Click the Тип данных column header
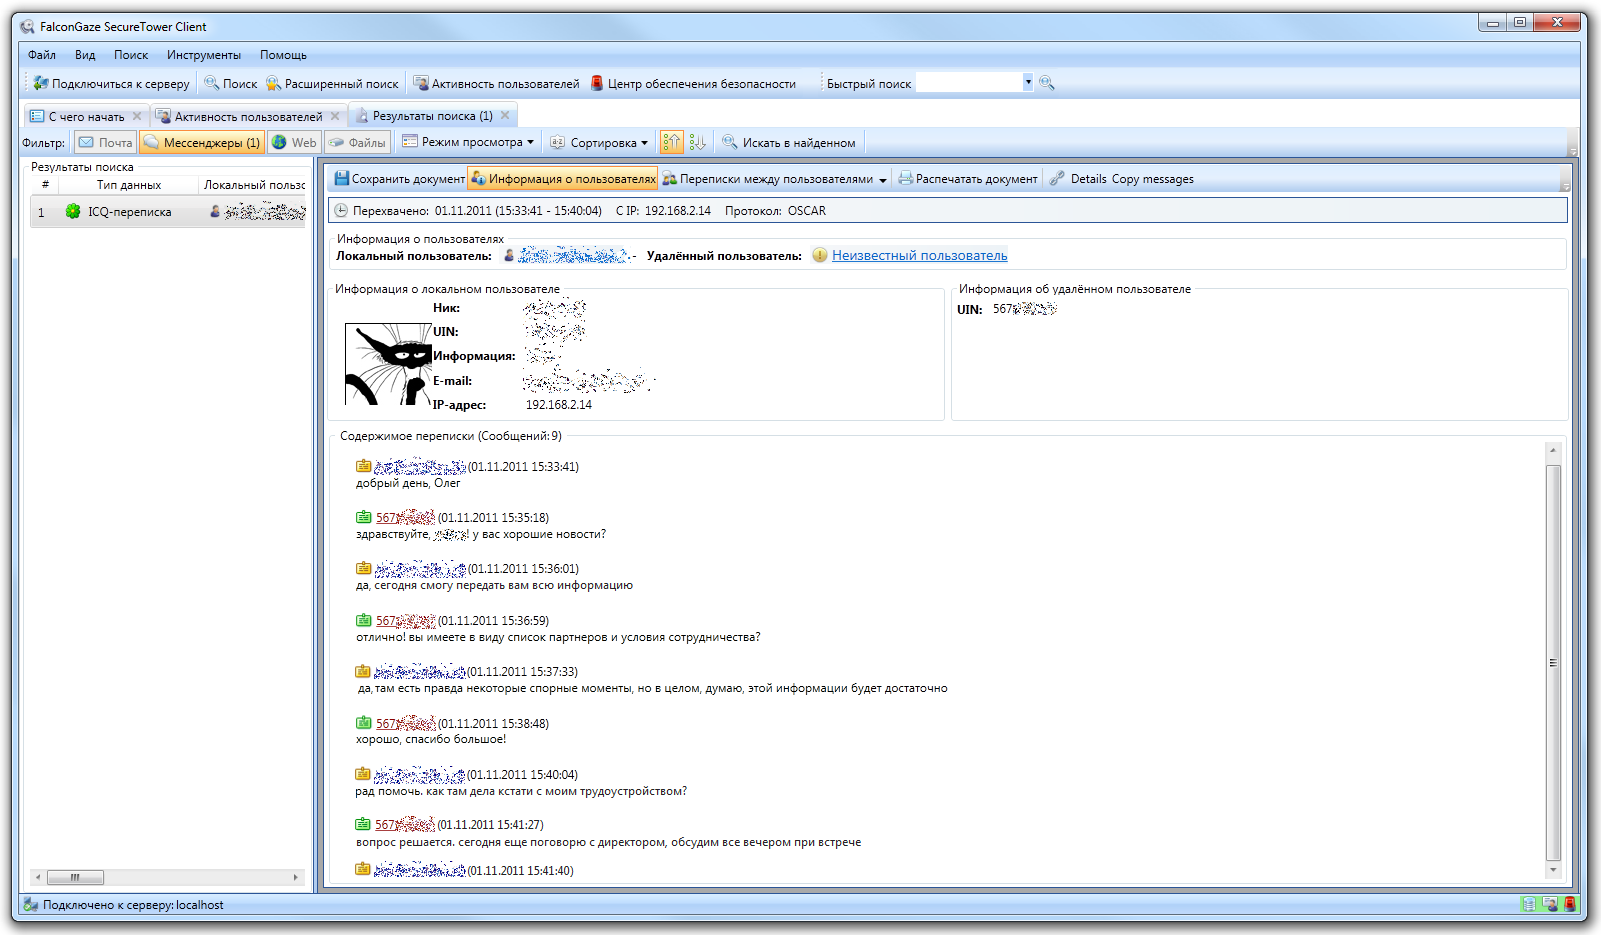This screenshot has height=935, width=1601. coord(128,185)
